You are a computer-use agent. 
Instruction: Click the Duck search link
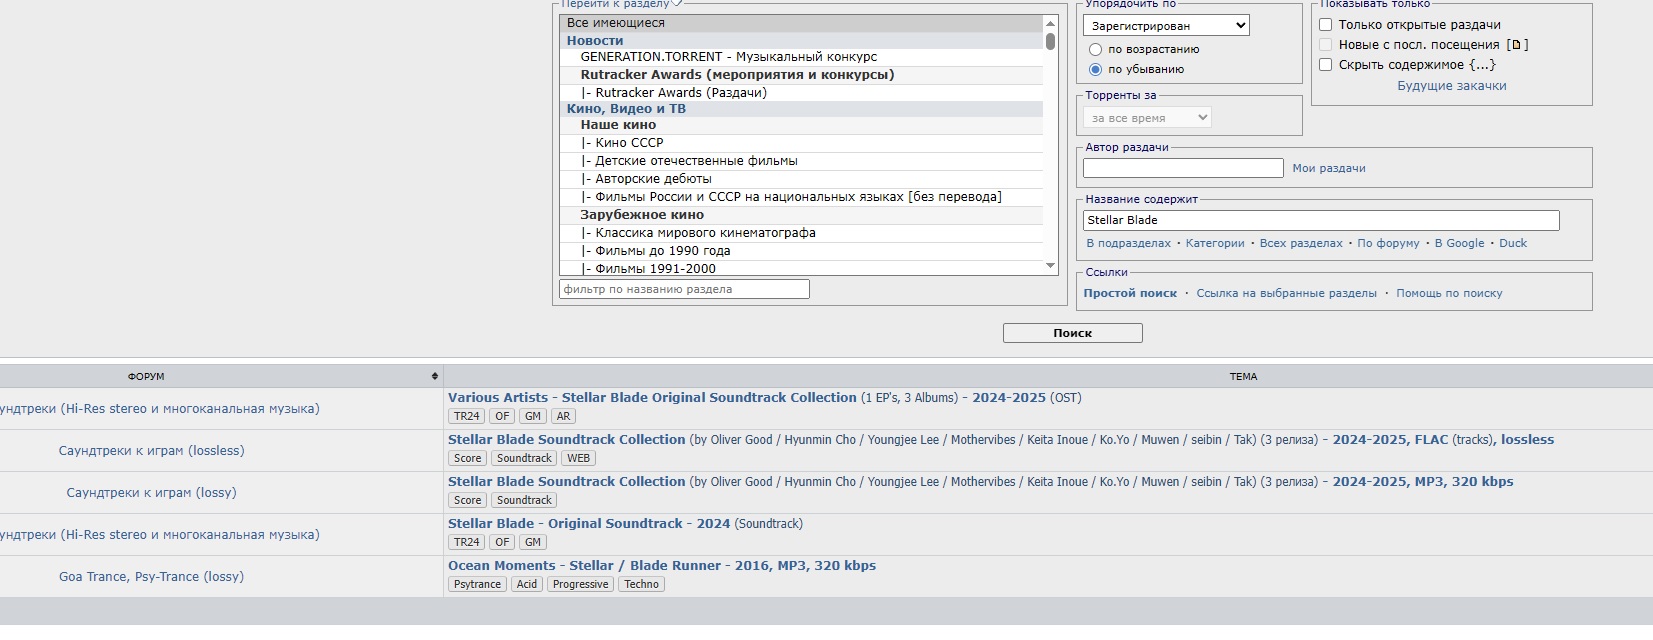tap(1513, 243)
